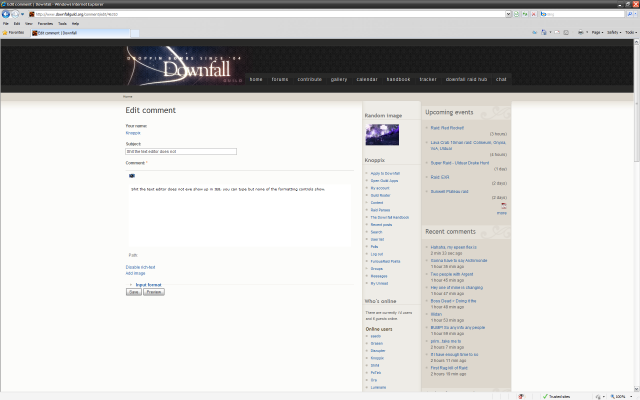Open the Help menu
The height and width of the screenshot is (400, 640).
pyautogui.click(x=76, y=24)
